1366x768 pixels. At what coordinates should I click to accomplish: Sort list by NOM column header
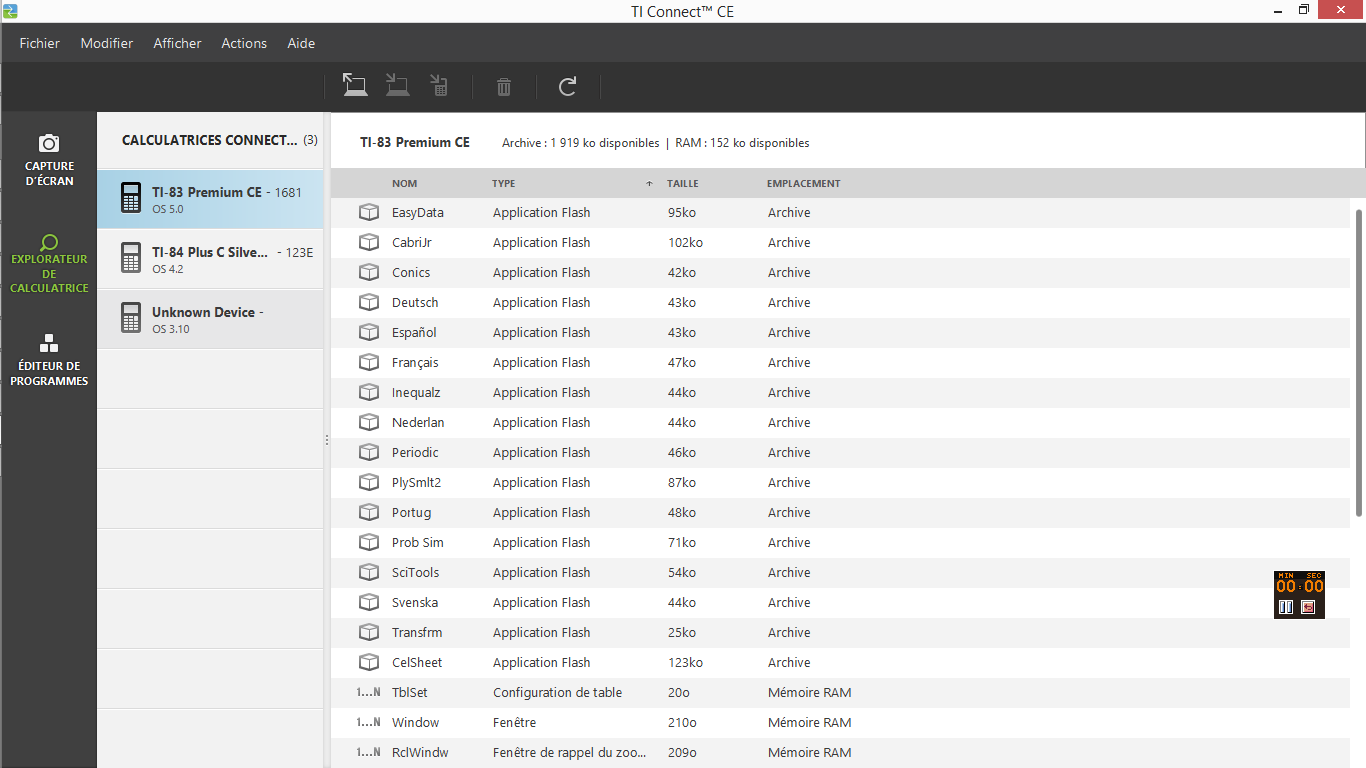405,183
